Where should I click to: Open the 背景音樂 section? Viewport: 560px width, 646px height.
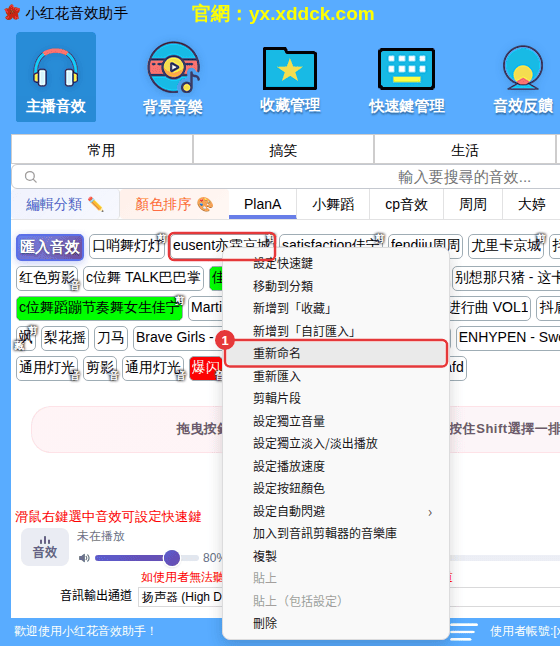[x=173, y=78]
